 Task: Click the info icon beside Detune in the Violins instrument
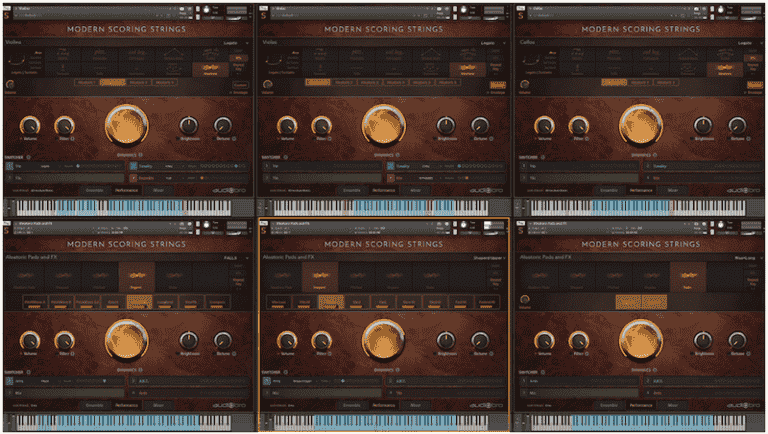point(234,139)
